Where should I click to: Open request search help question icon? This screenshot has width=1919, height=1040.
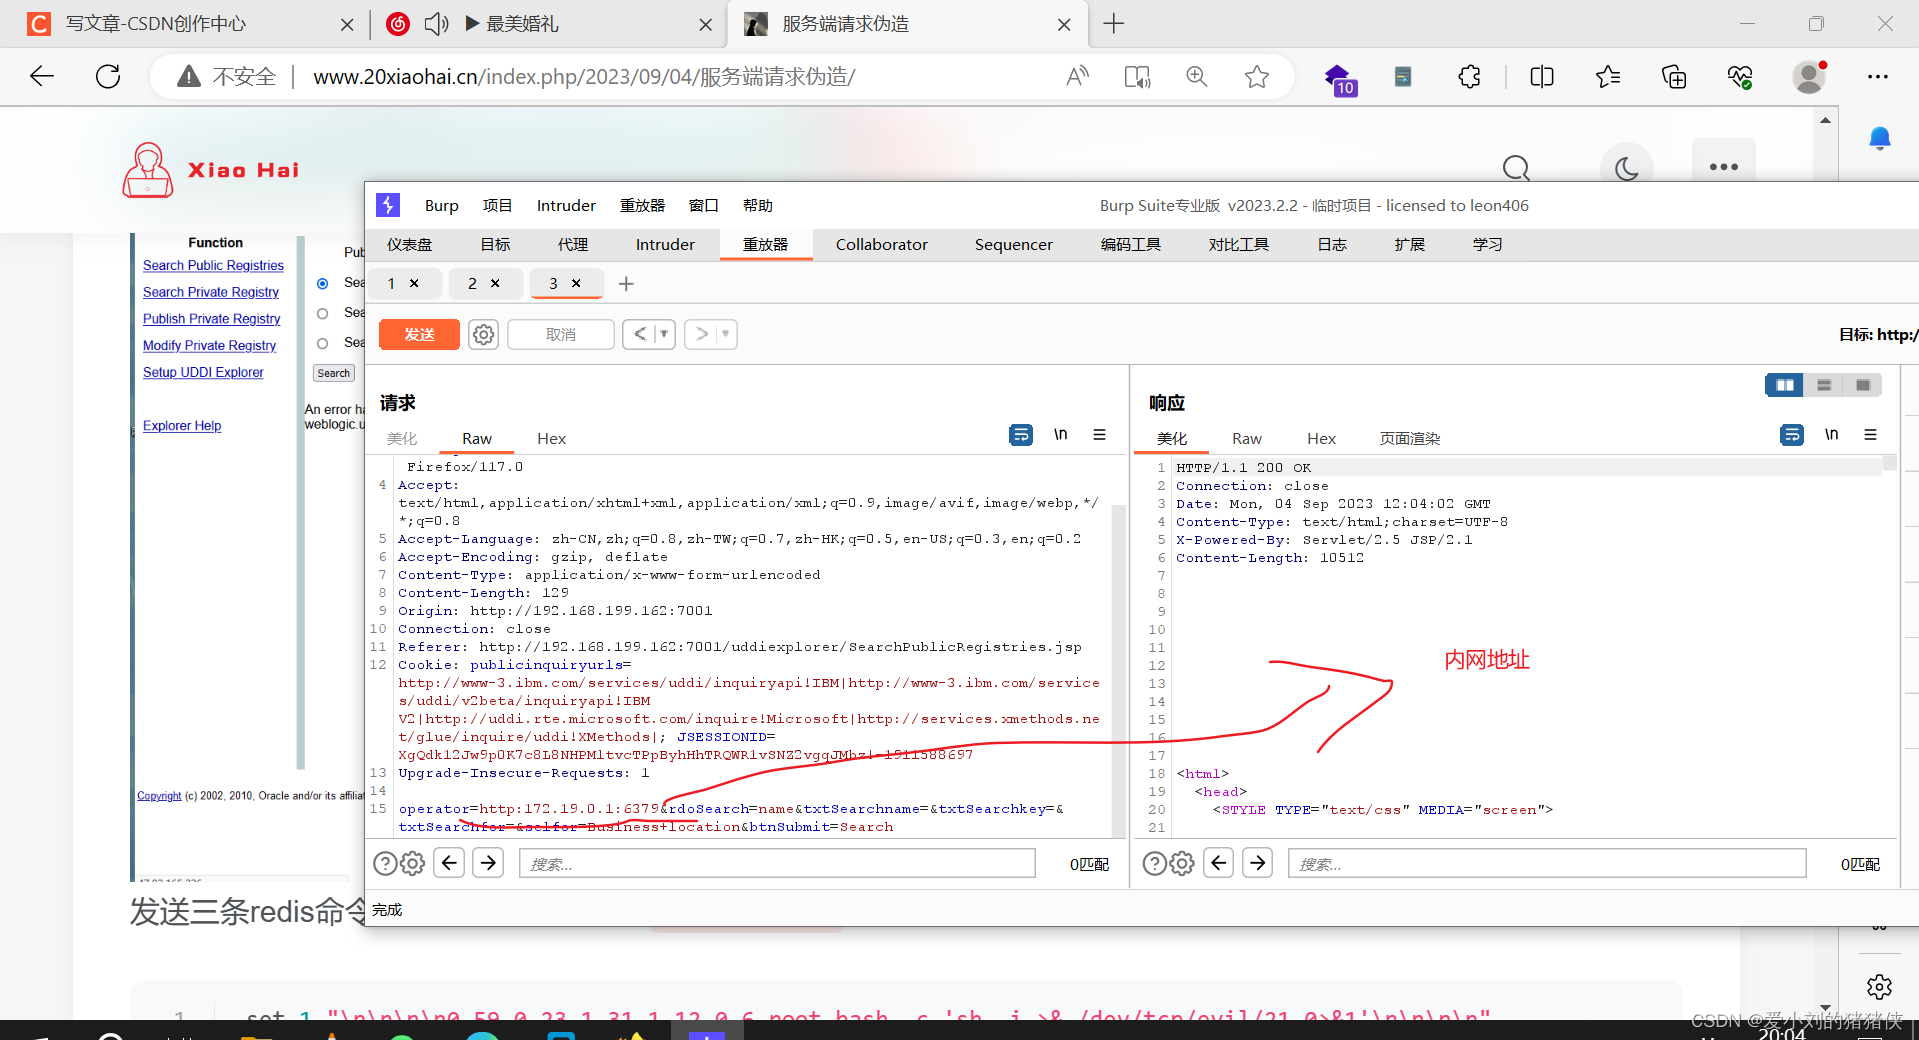[385, 863]
